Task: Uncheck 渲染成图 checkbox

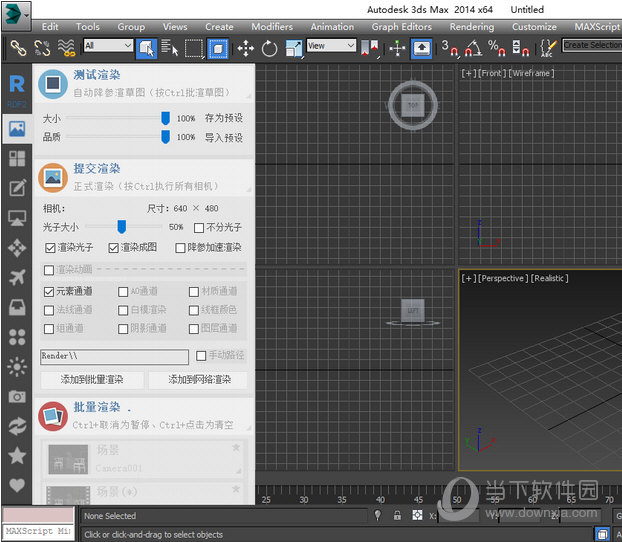Action: click(113, 248)
